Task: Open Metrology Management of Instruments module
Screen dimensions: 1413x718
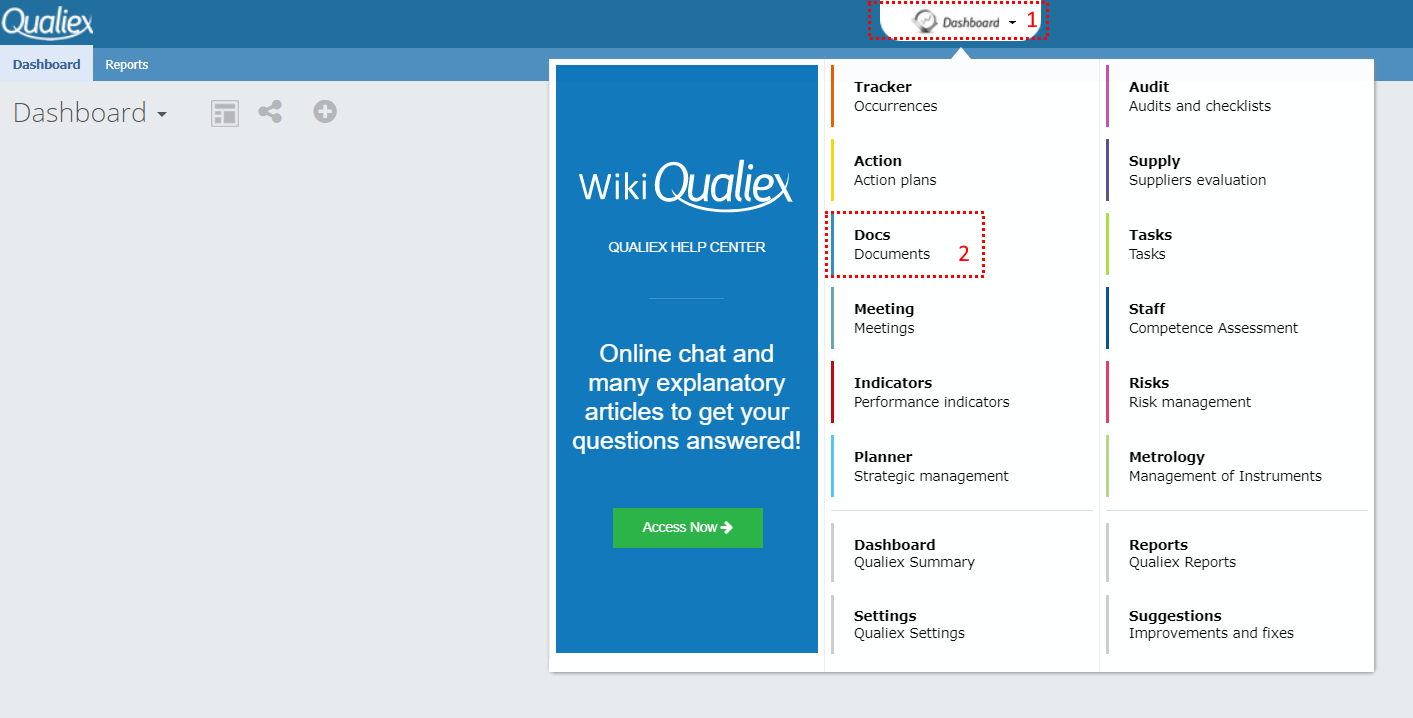Action: pos(1237,466)
